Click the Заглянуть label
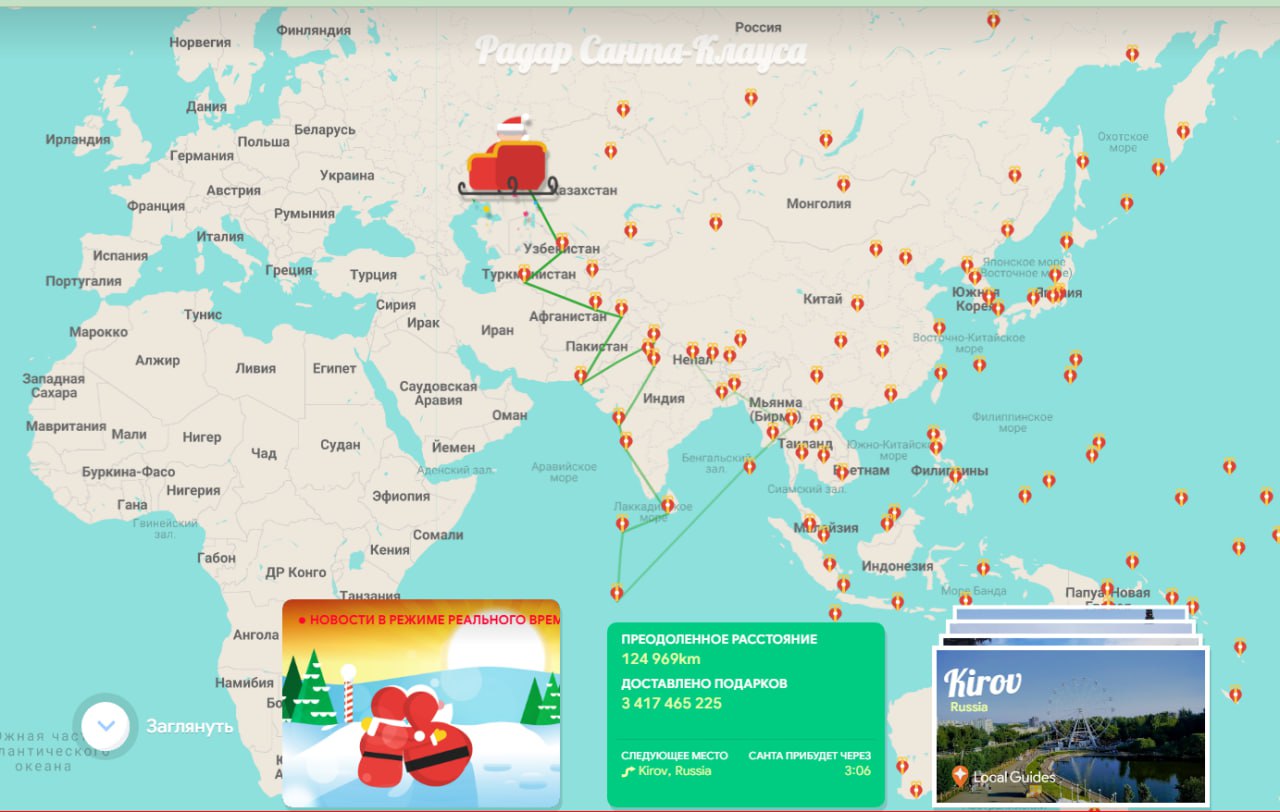 tap(190, 726)
